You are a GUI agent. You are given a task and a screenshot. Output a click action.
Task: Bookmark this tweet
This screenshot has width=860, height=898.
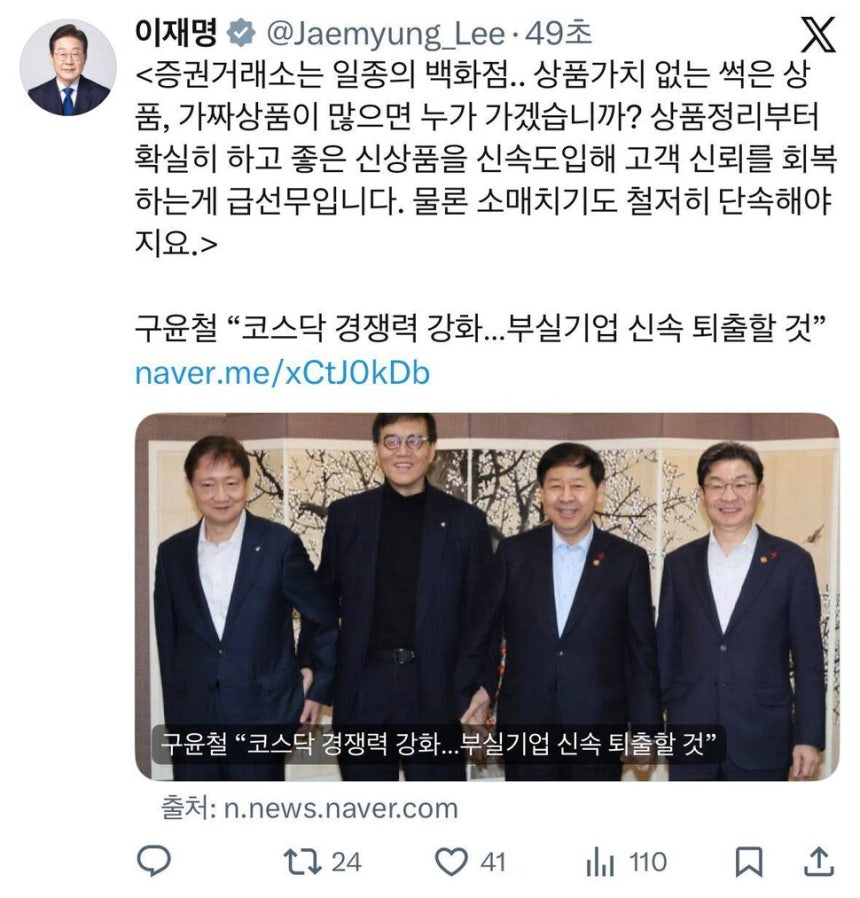(x=749, y=862)
